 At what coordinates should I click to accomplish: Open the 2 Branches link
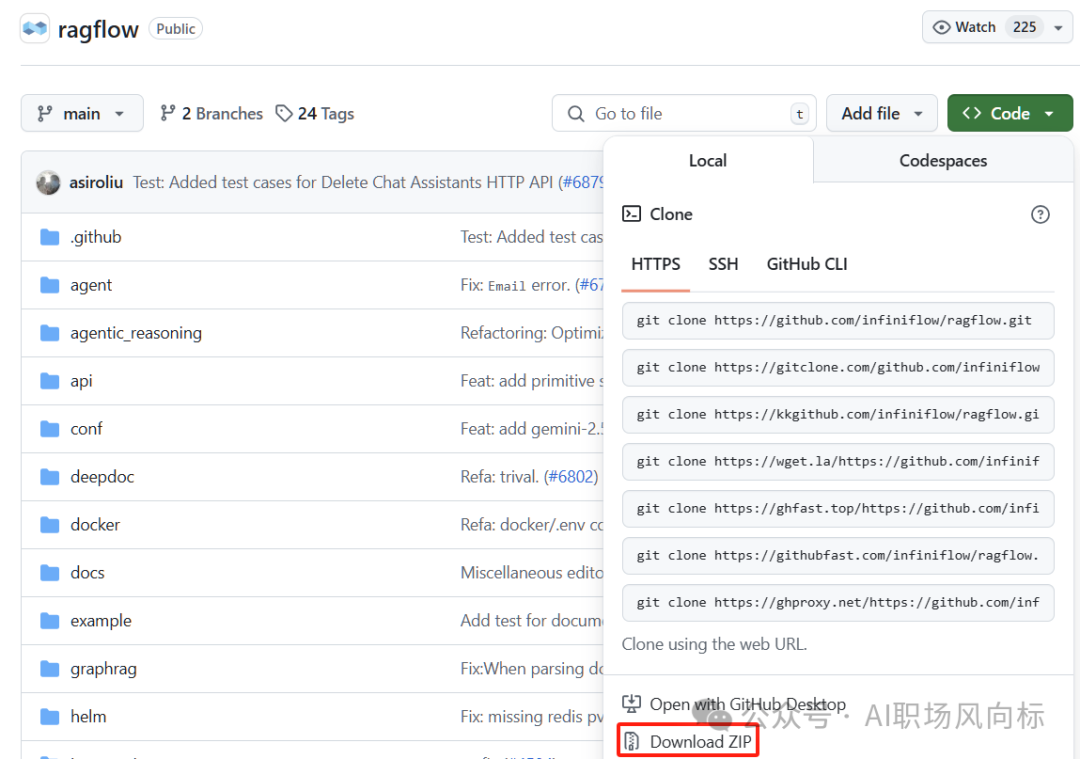coord(211,113)
